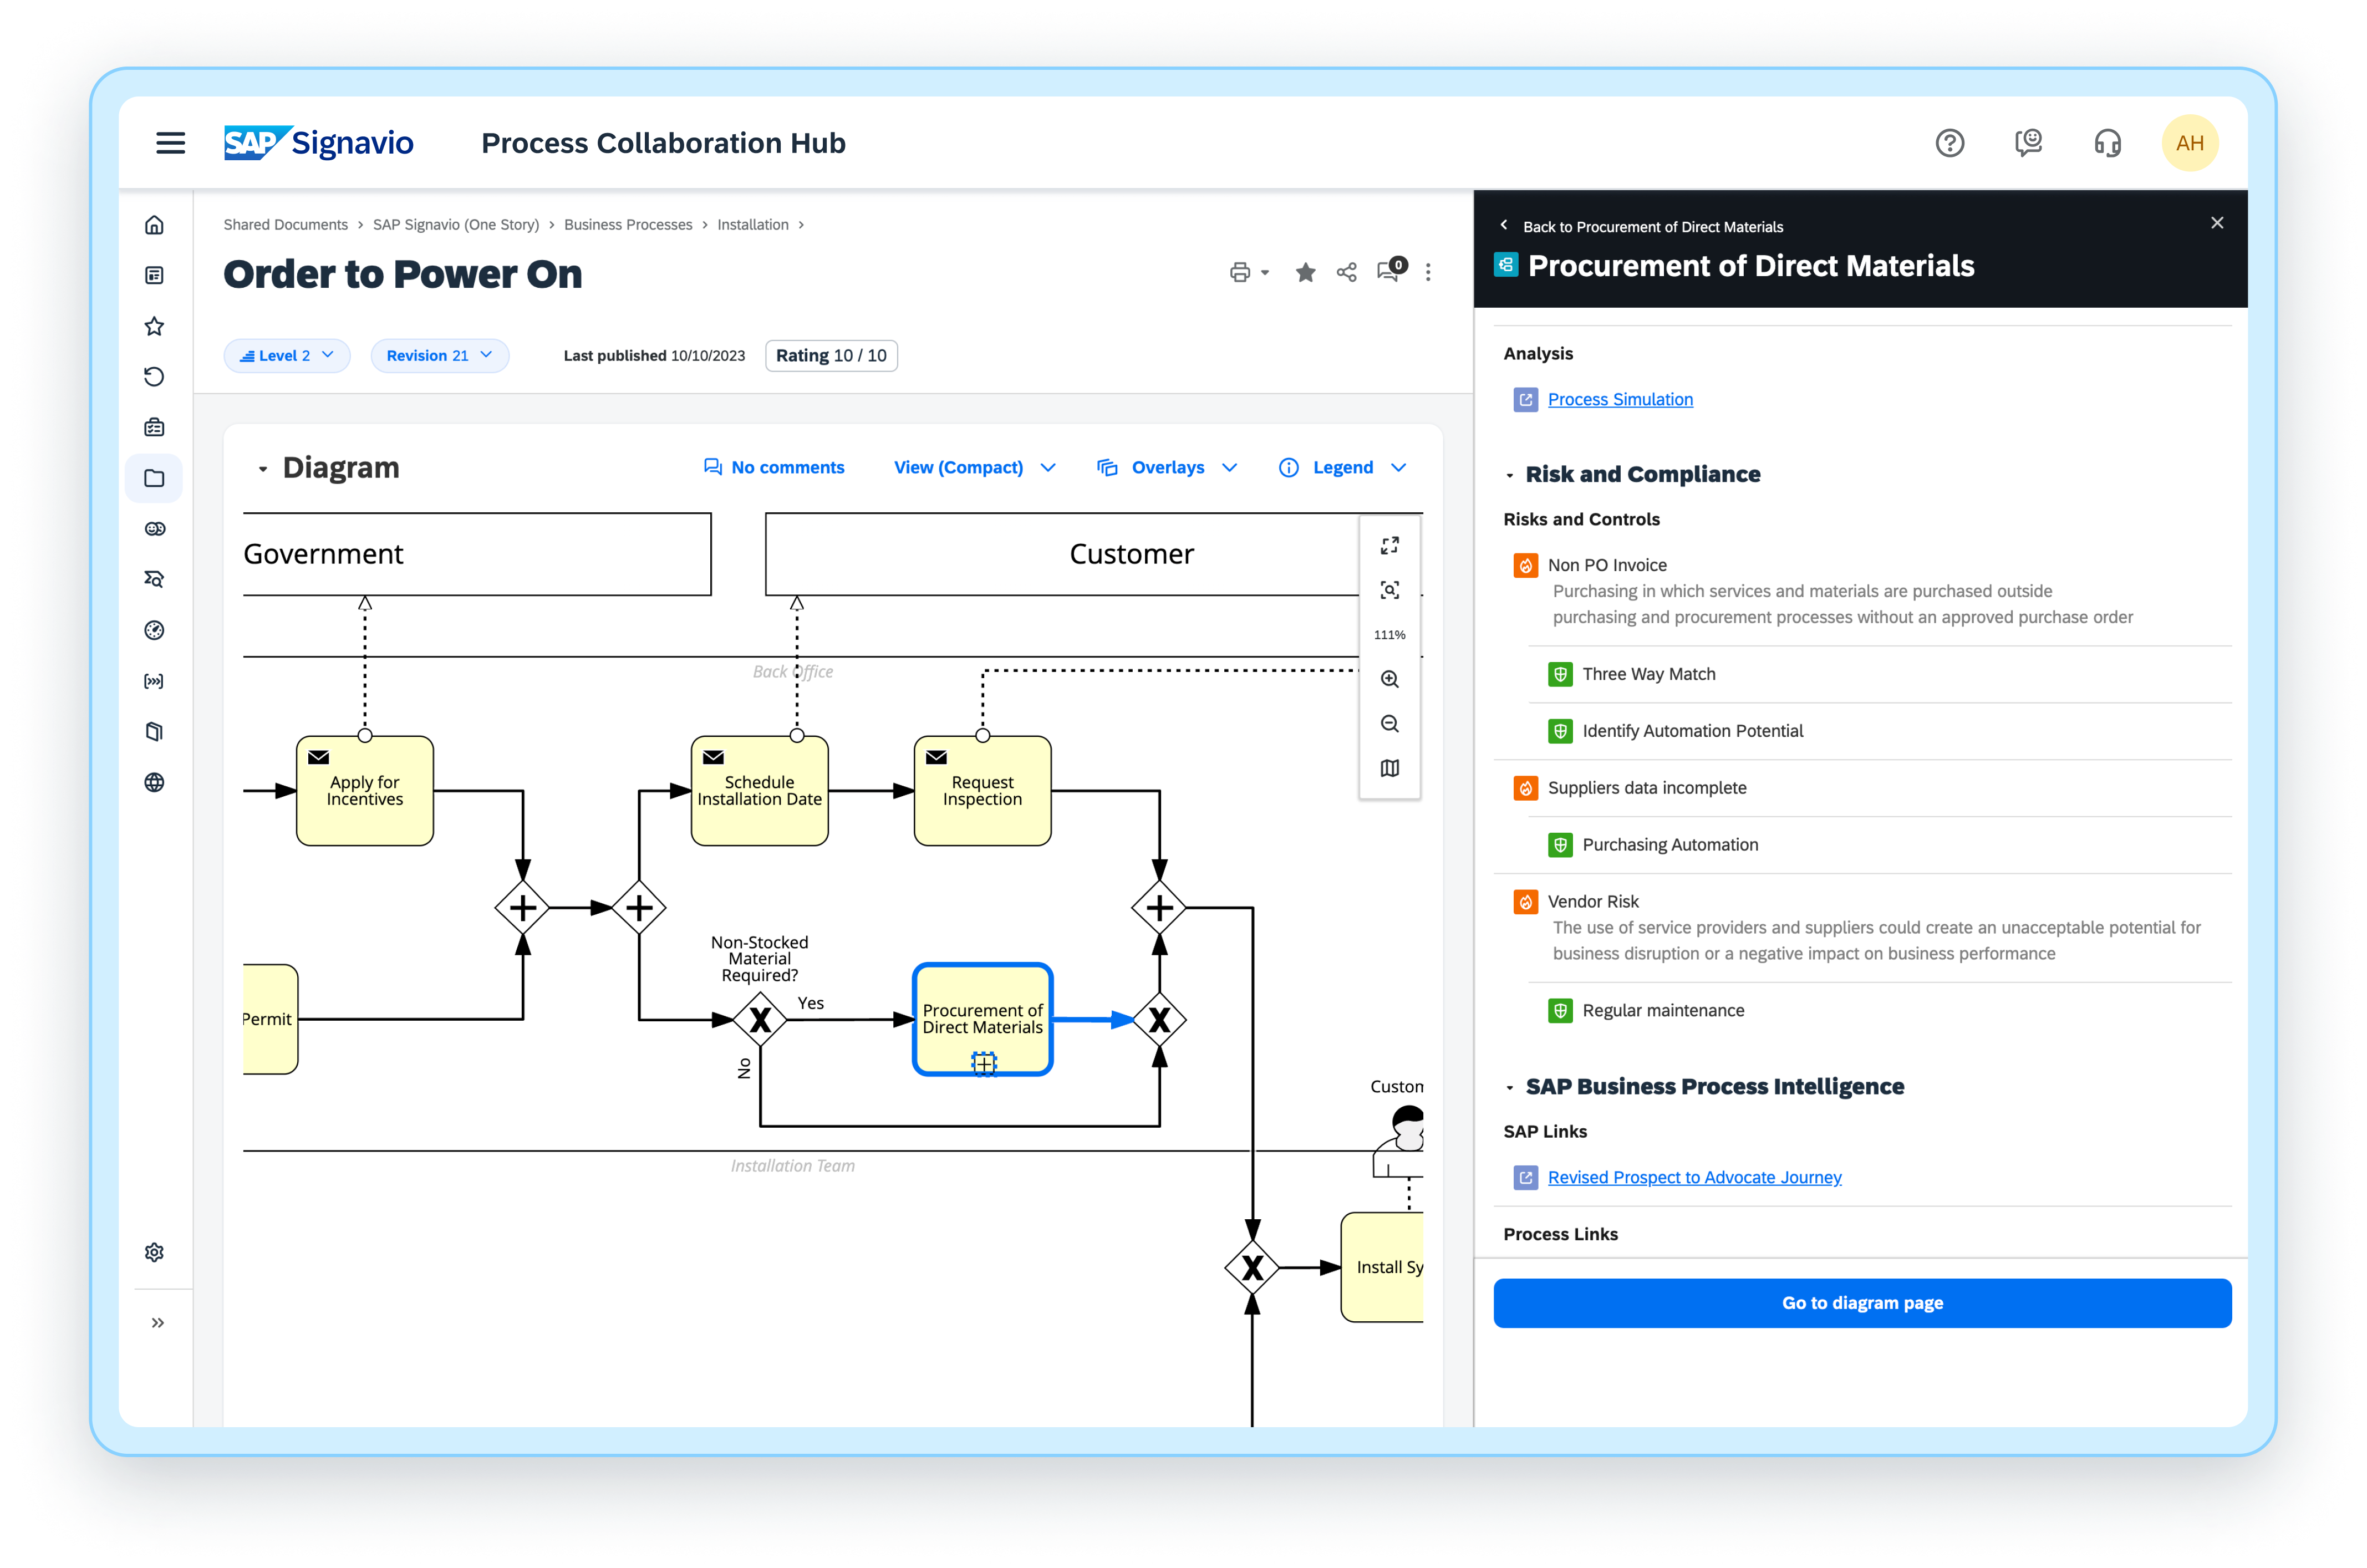Open the print options icon

pyautogui.click(x=1240, y=272)
